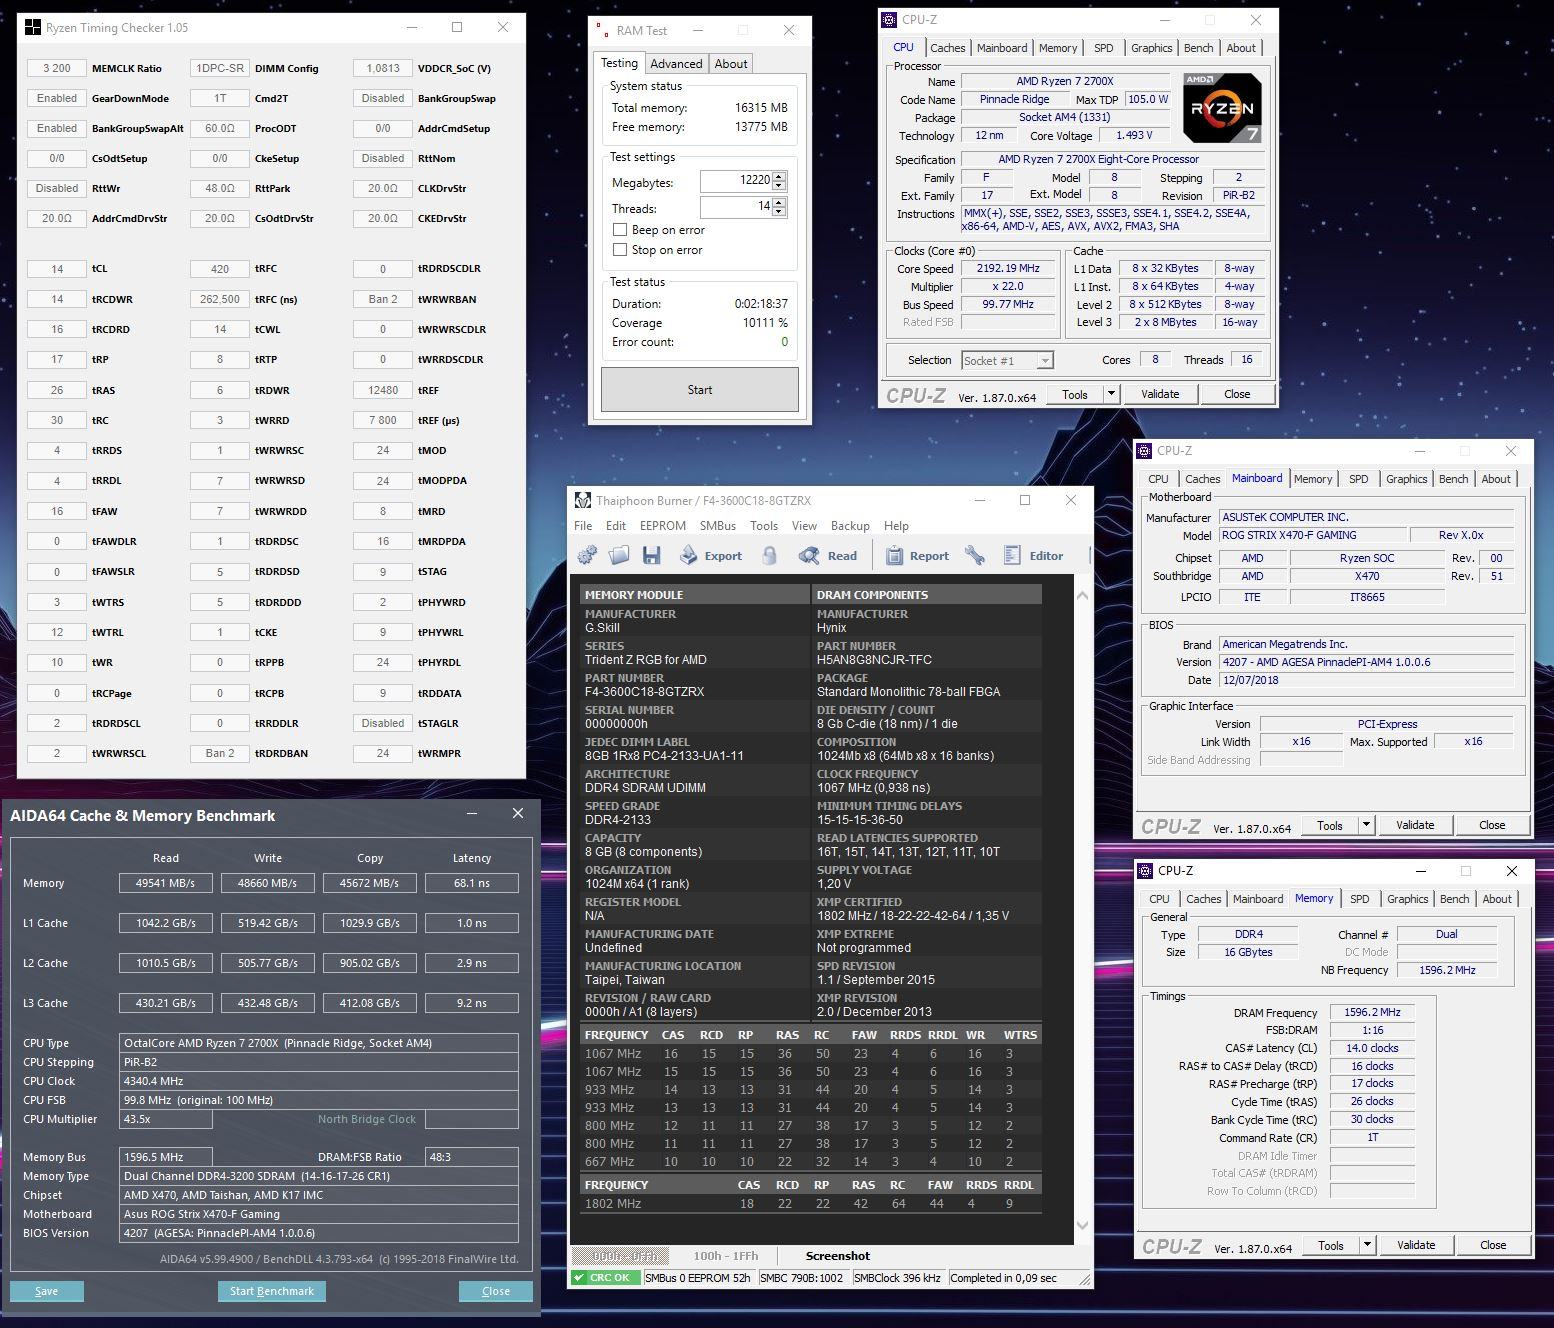The image size is (1554, 1328).
Task: Click the CRC OK check status indicator
Action: pyautogui.click(x=604, y=1277)
